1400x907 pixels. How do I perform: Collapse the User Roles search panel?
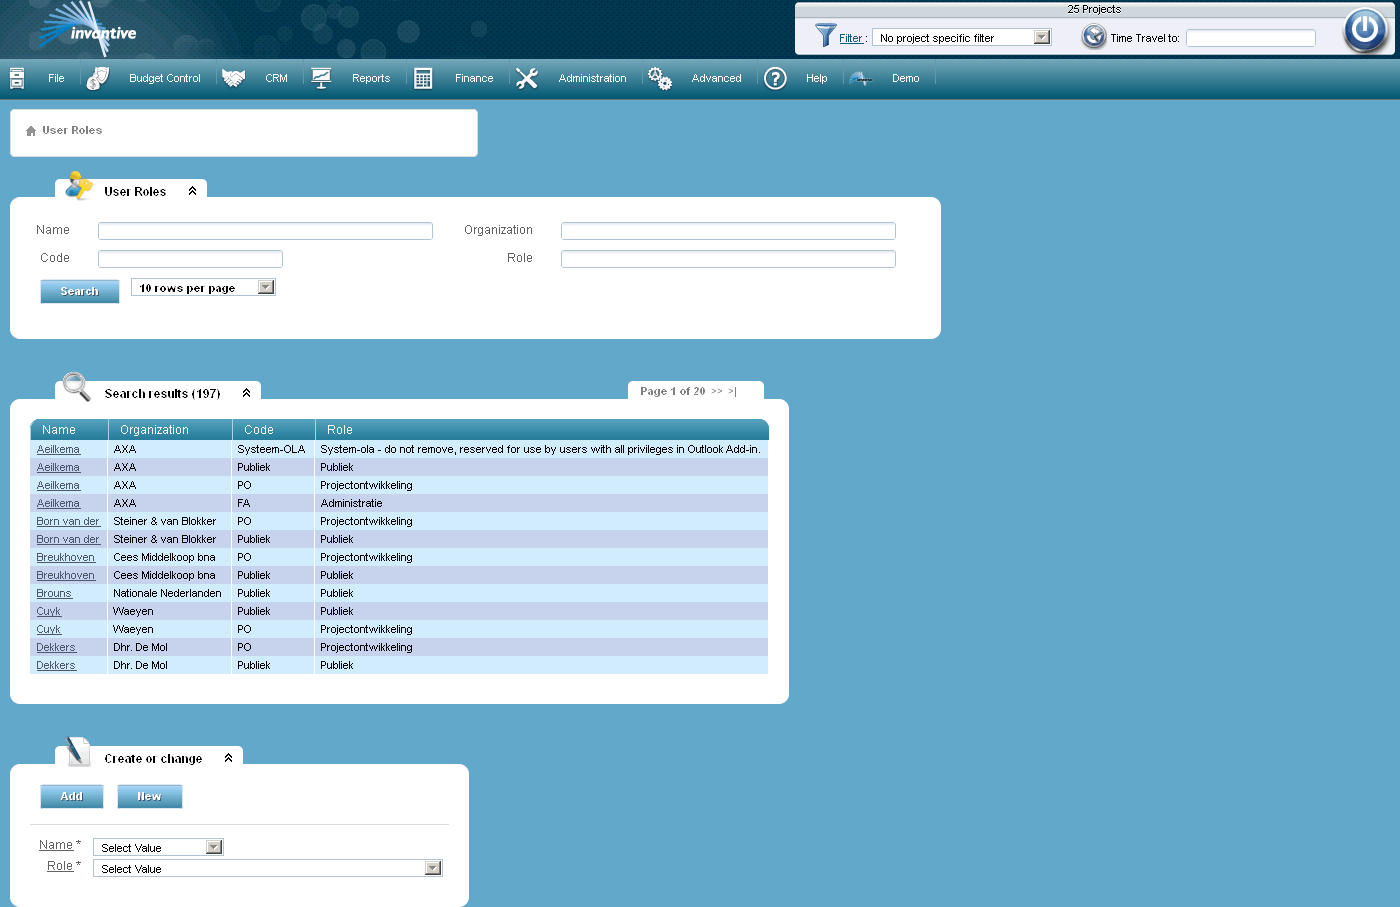point(193,191)
